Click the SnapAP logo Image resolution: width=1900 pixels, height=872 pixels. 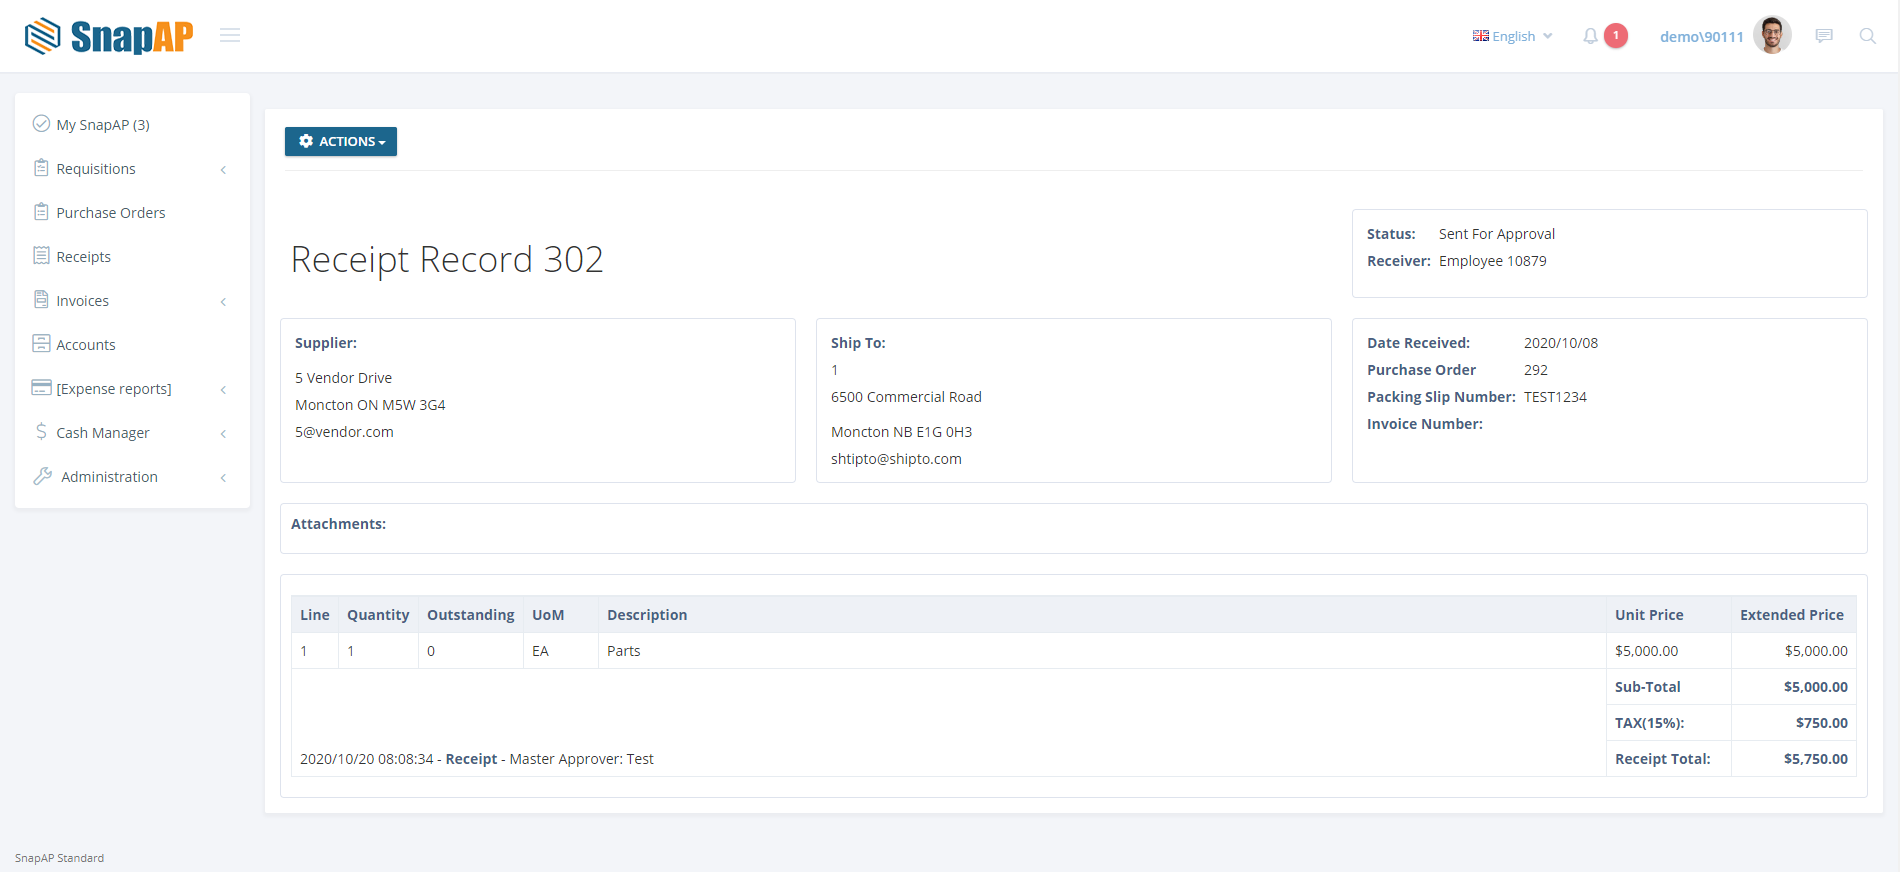(108, 36)
